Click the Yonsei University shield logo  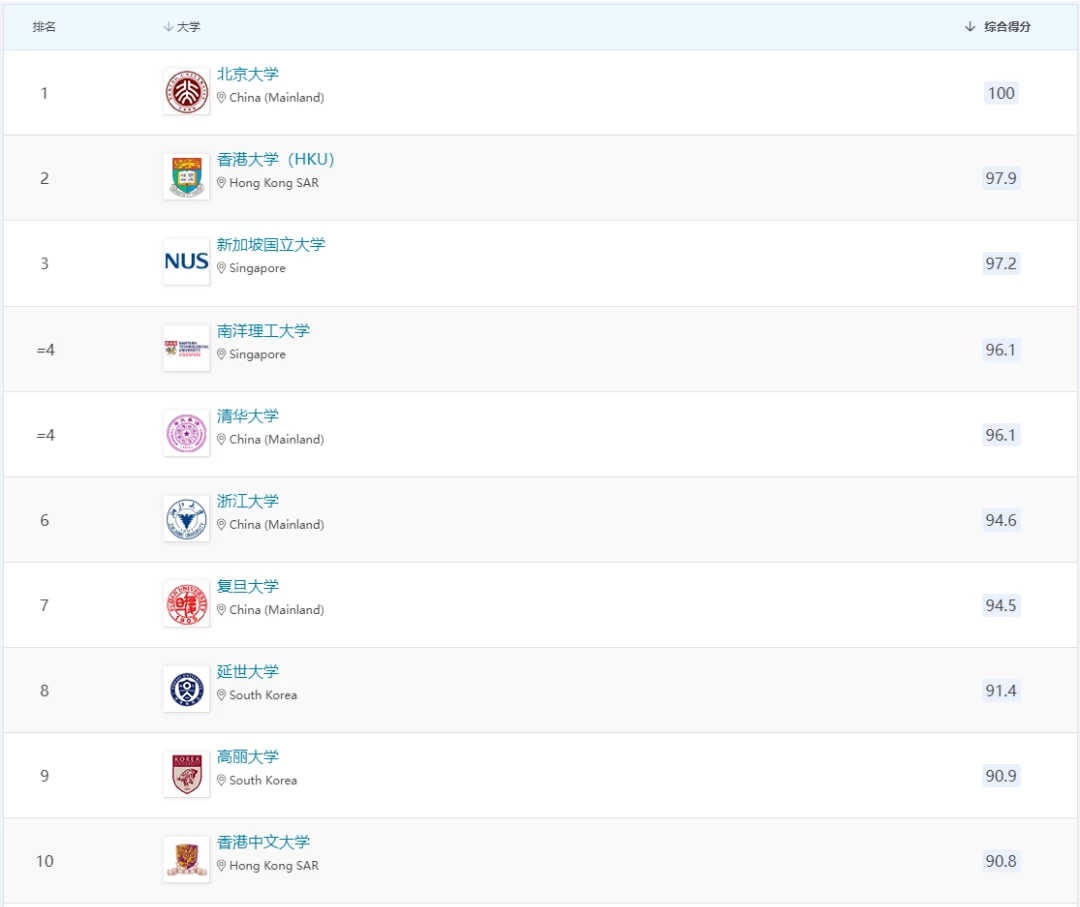click(x=186, y=689)
